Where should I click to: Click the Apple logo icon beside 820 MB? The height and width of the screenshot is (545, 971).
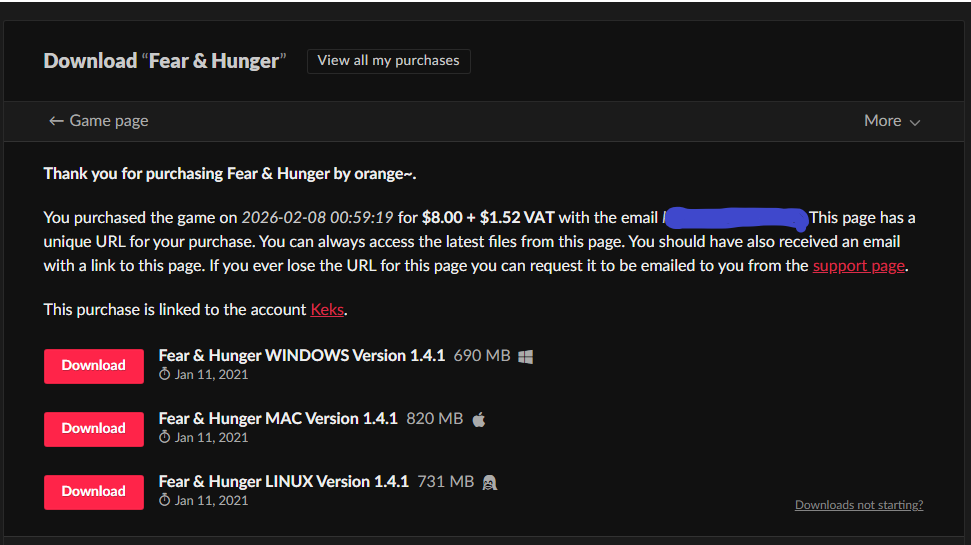click(x=479, y=420)
